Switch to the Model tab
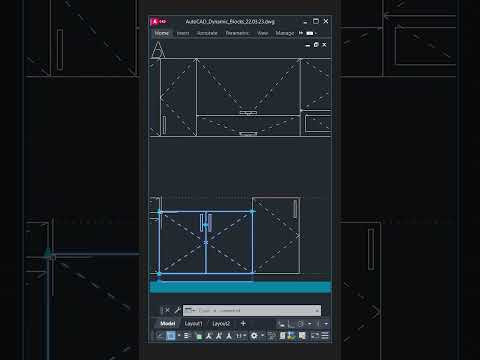The width and height of the screenshot is (480, 360). (167, 323)
